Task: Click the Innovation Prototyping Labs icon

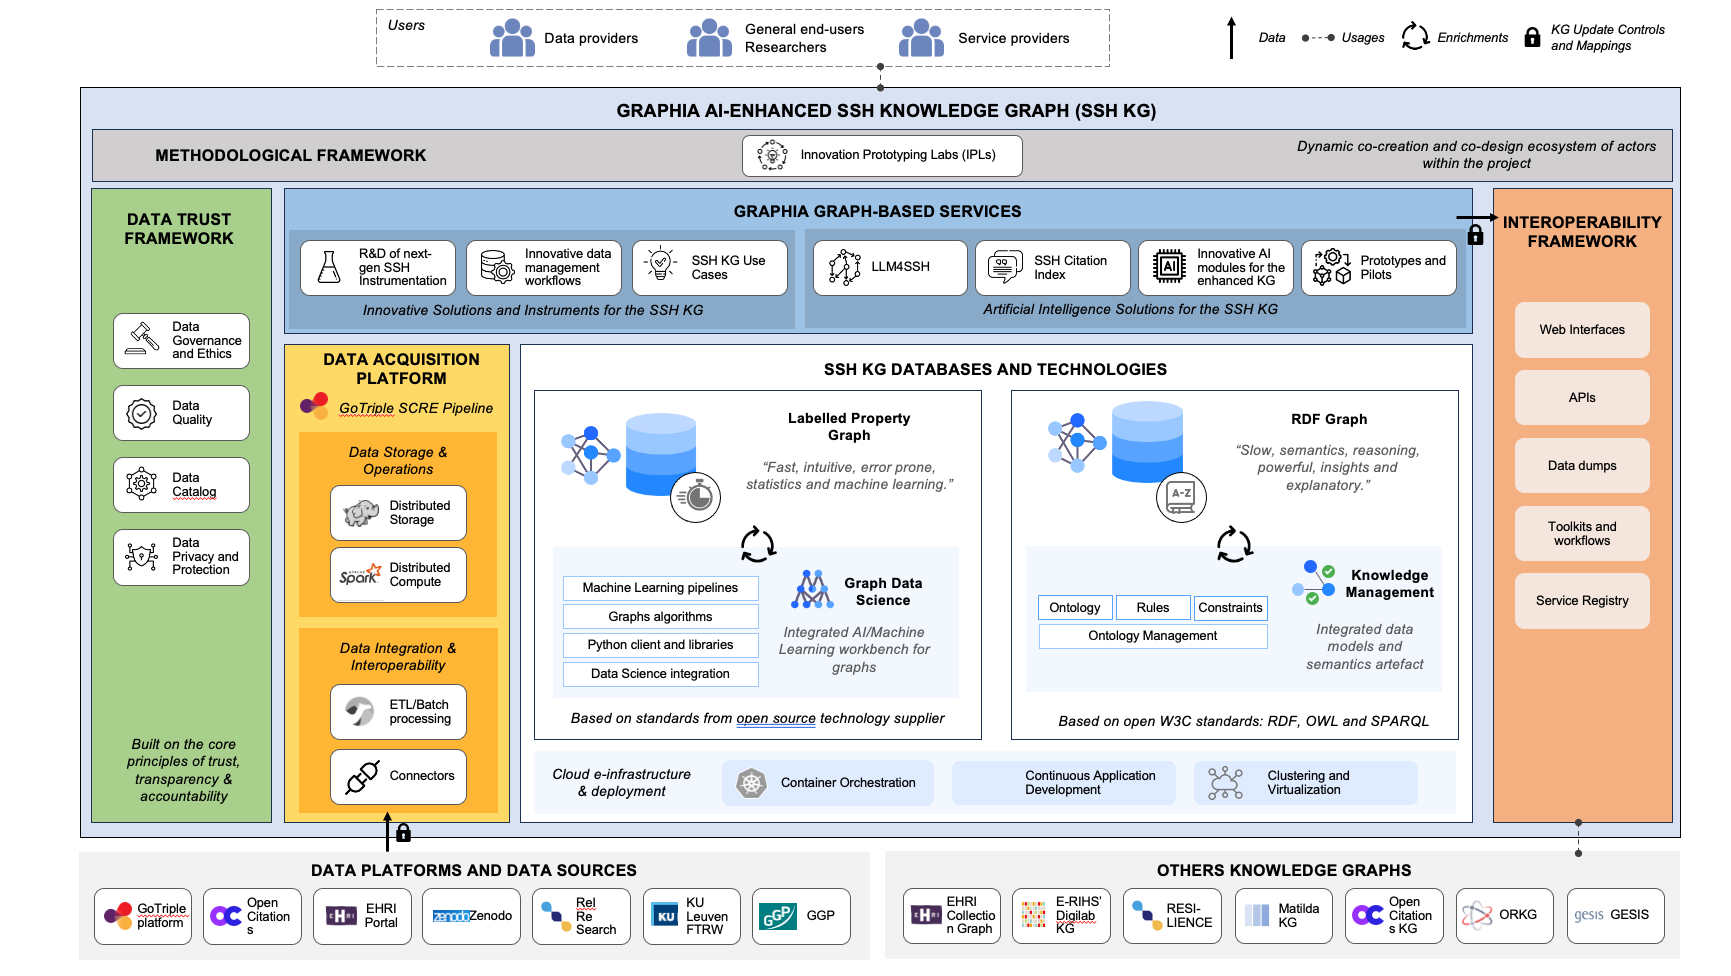Action: coord(772,155)
